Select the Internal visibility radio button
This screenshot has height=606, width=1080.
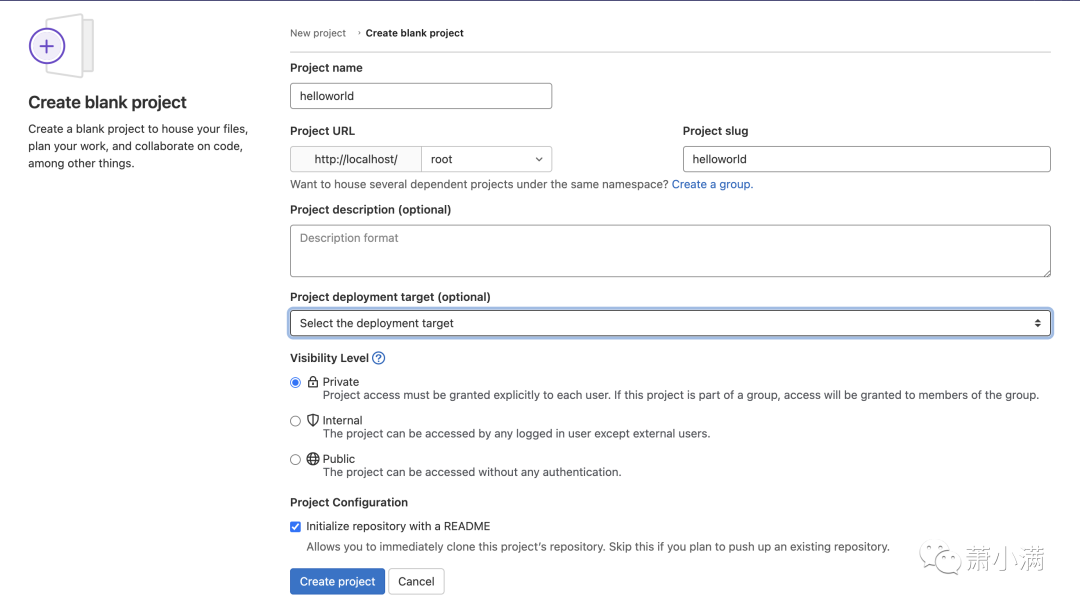click(x=295, y=421)
